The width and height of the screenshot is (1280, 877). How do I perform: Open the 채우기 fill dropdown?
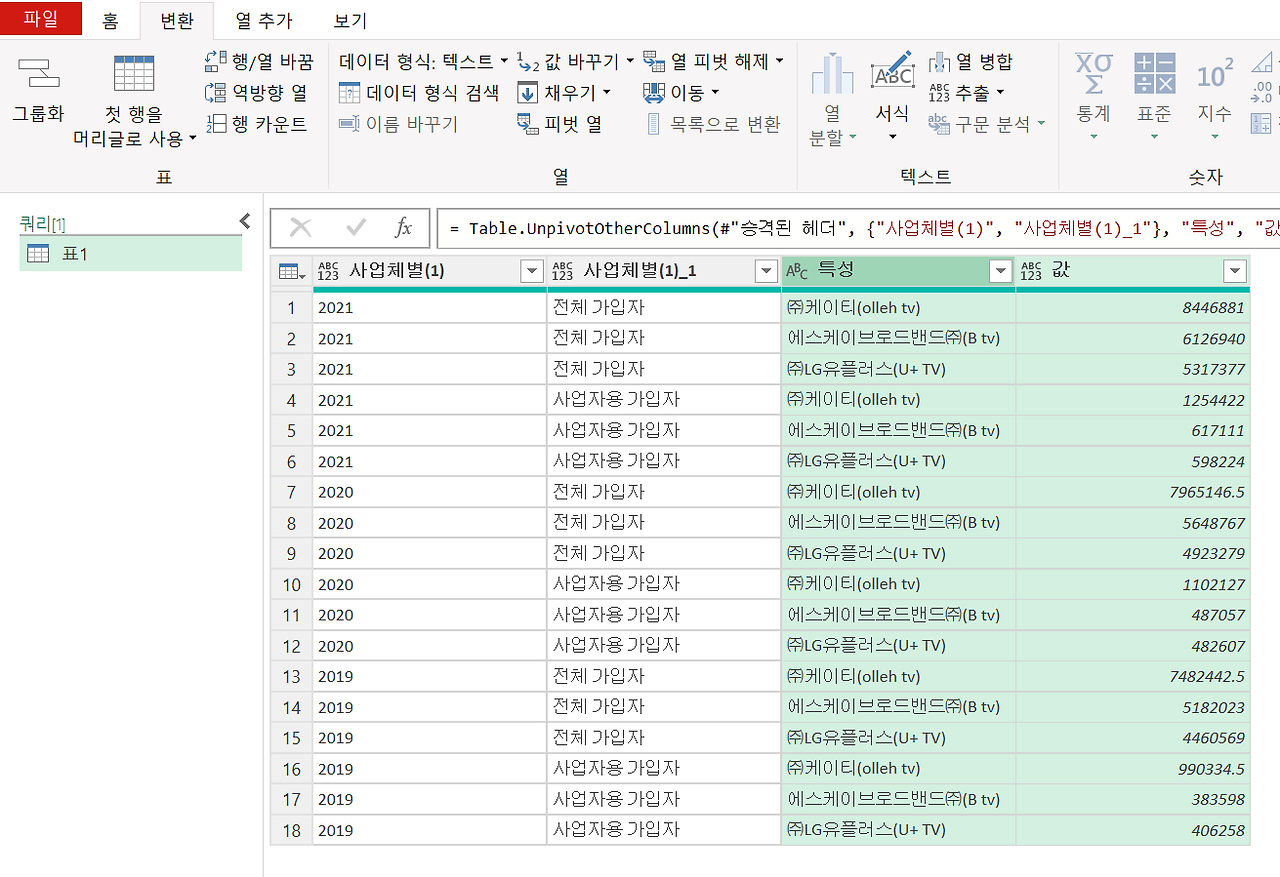pos(564,93)
